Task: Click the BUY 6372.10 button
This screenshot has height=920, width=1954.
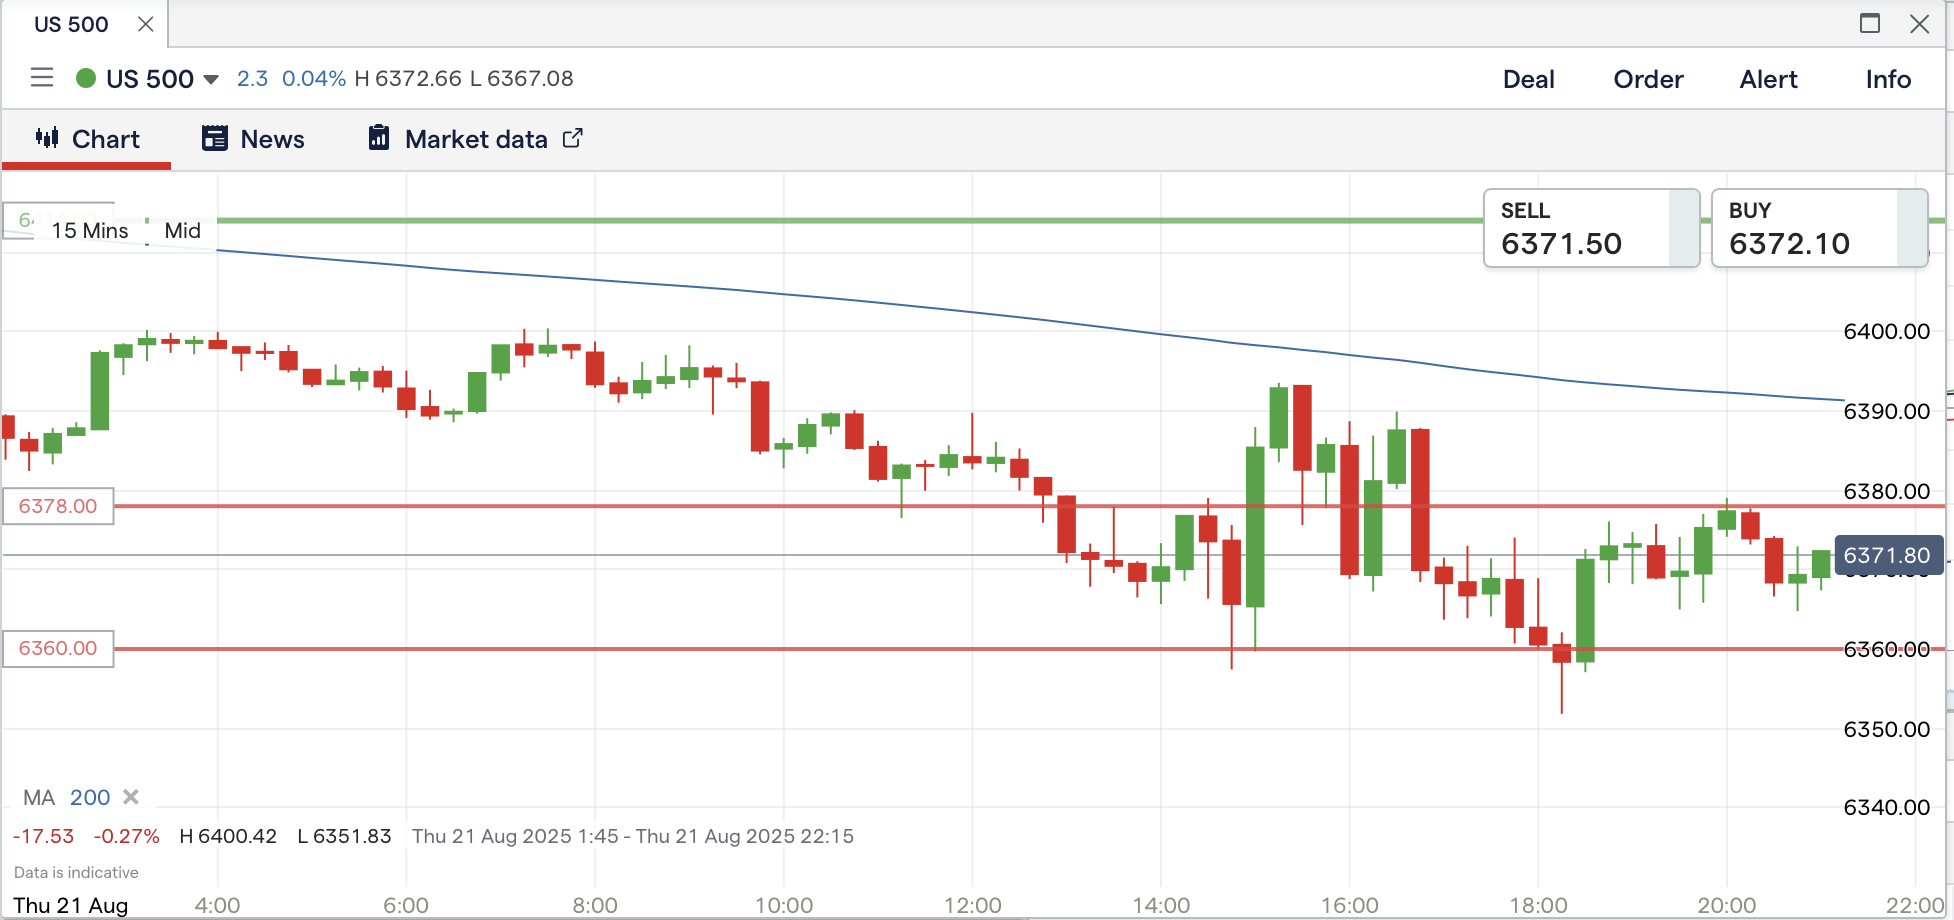Action: tap(1818, 229)
